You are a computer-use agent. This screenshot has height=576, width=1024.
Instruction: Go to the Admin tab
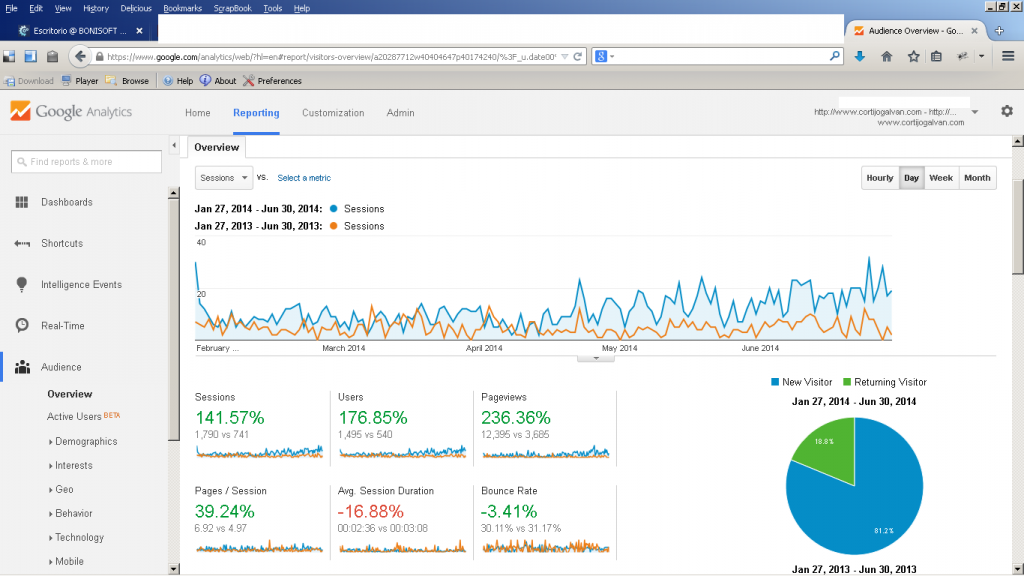[400, 113]
